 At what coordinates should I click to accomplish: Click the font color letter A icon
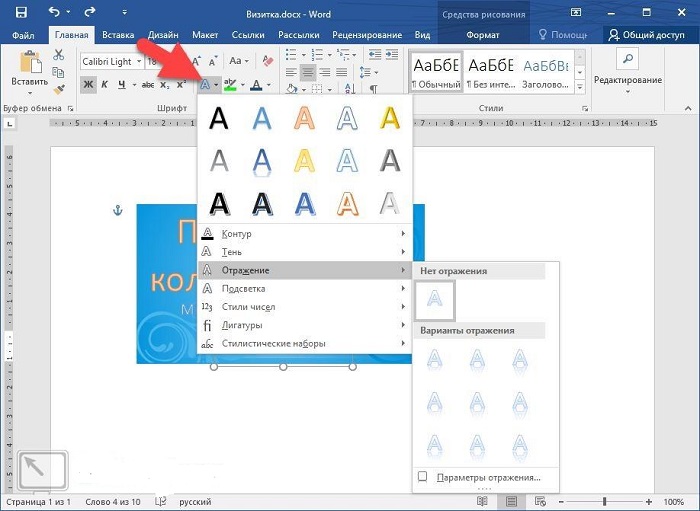[256, 85]
